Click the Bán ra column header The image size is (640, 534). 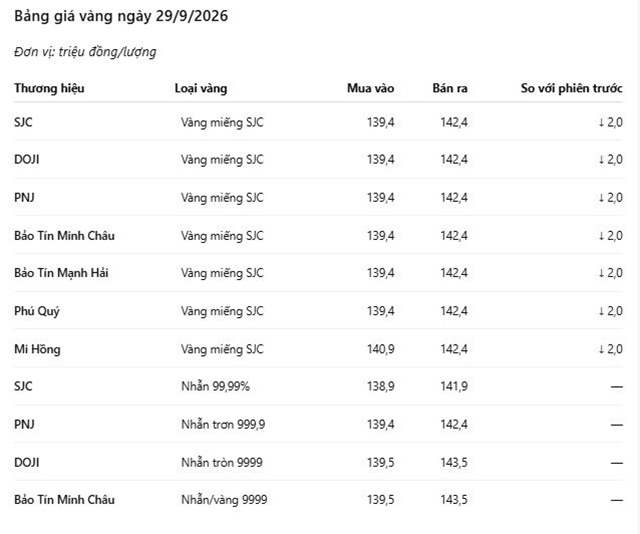(450, 88)
